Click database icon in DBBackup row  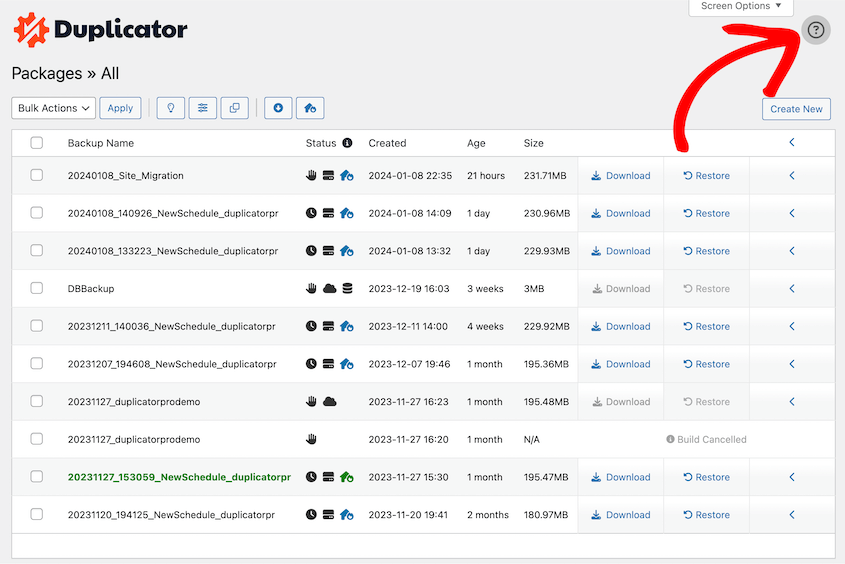(348, 288)
